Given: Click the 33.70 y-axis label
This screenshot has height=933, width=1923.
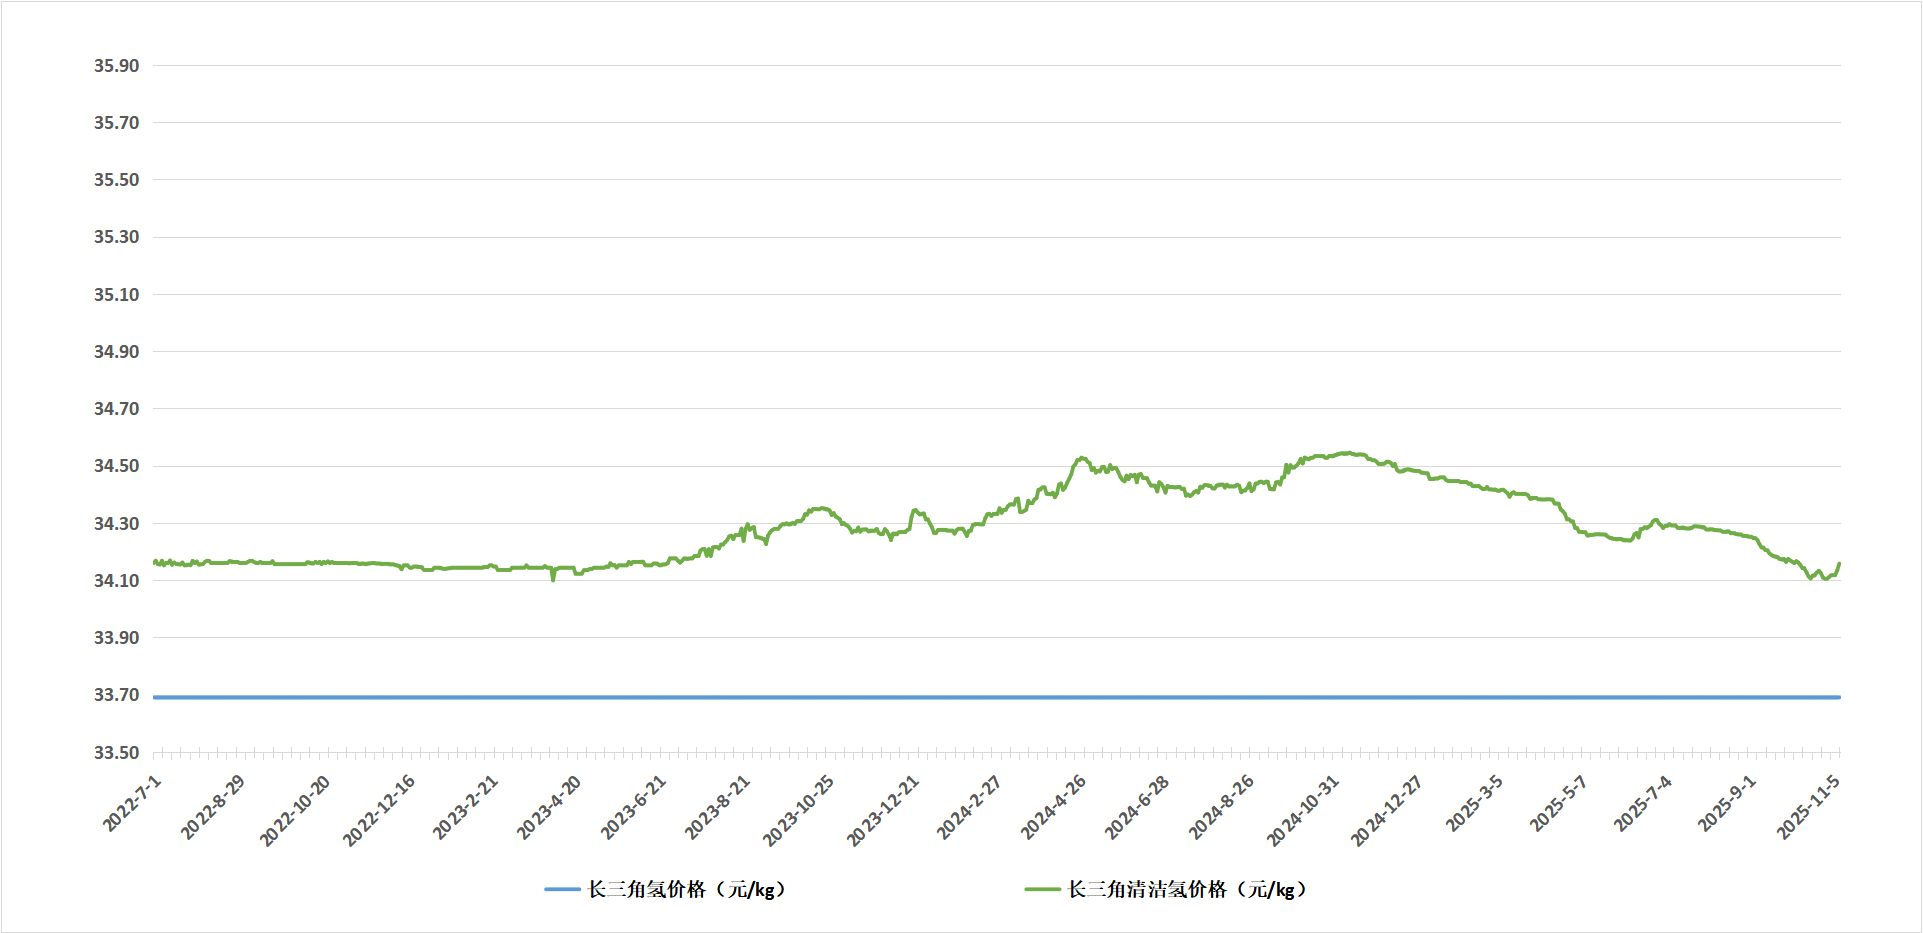Looking at the screenshot, I should pyautogui.click(x=116, y=695).
